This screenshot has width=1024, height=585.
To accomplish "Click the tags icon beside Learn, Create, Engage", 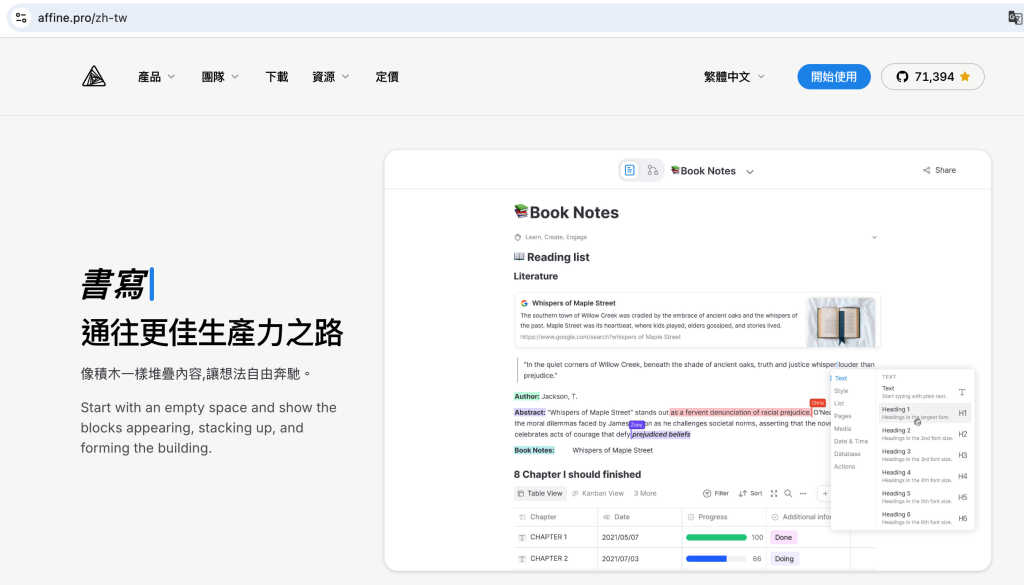I will [518, 237].
